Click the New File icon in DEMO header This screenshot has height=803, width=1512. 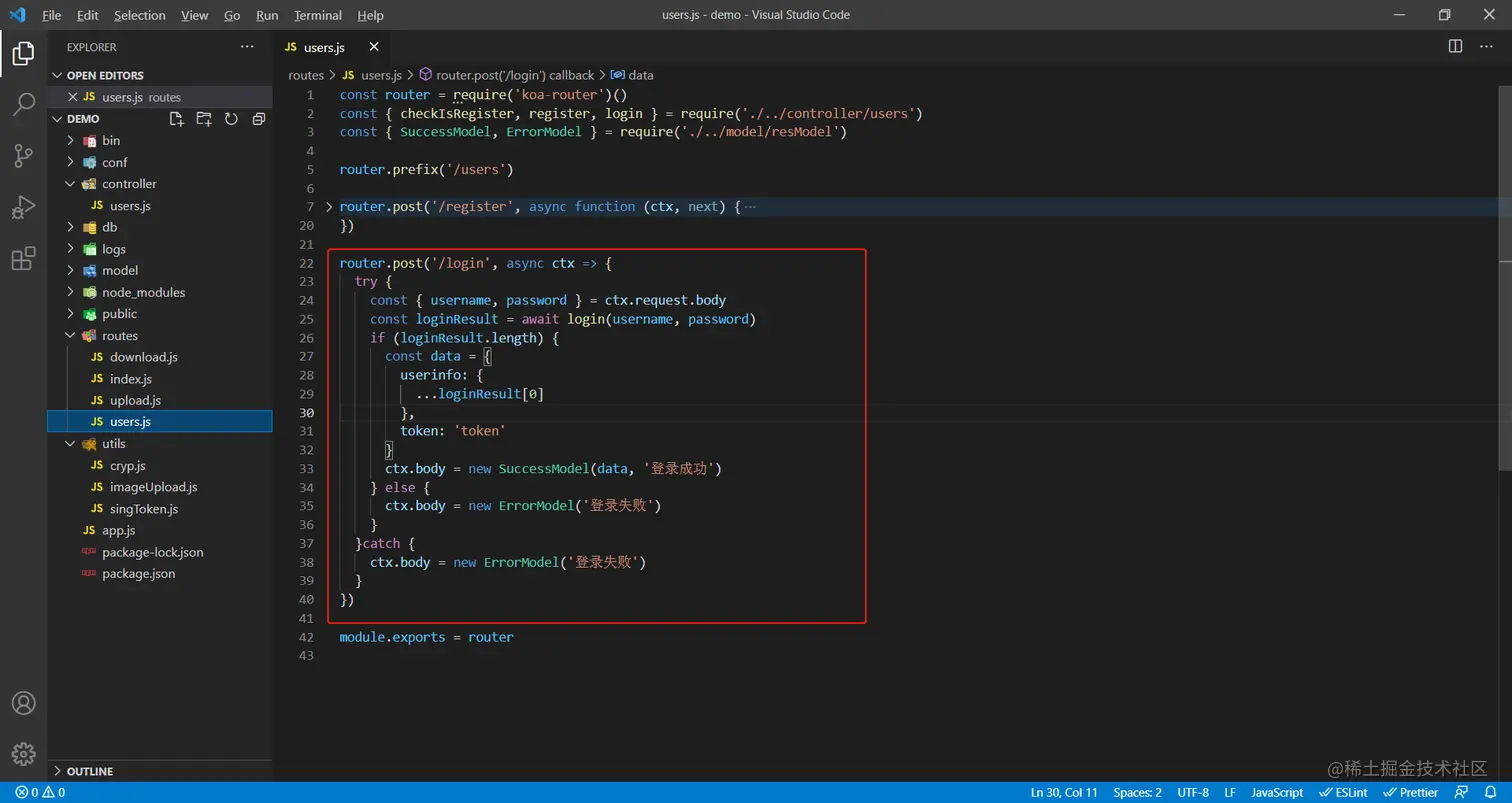click(177, 119)
